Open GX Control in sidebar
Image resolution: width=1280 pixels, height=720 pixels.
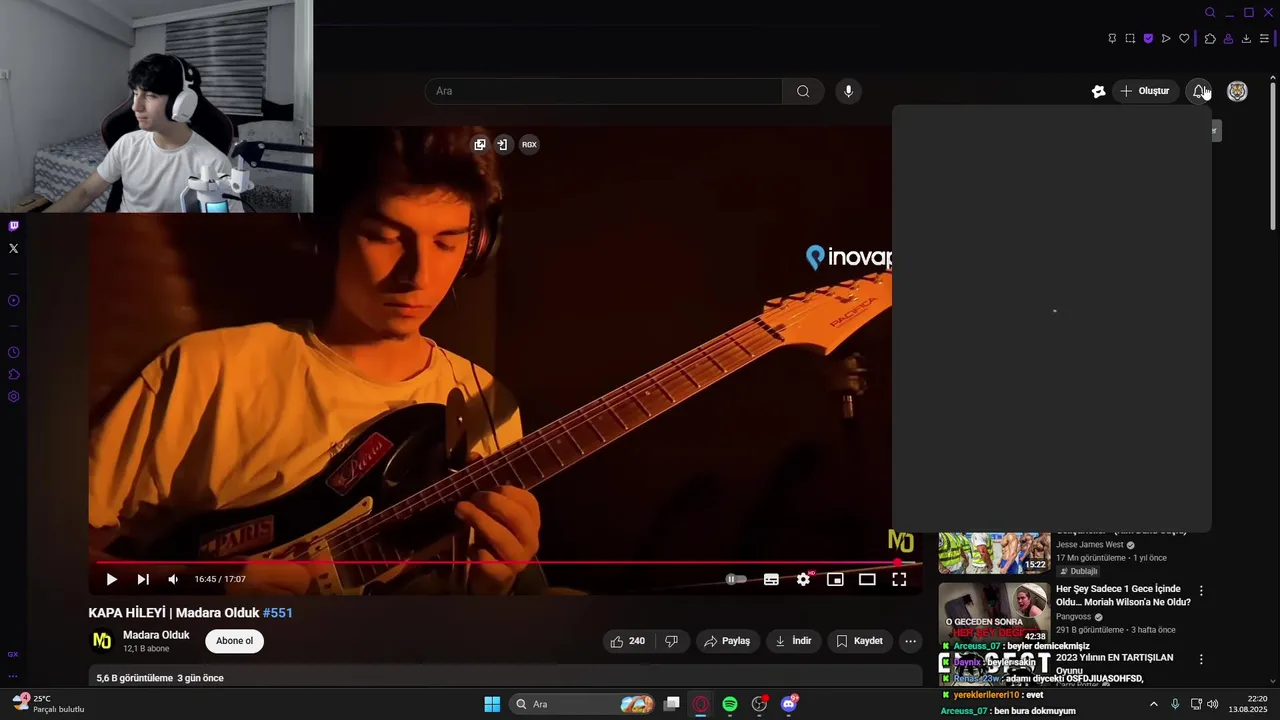[x=13, y=654]
